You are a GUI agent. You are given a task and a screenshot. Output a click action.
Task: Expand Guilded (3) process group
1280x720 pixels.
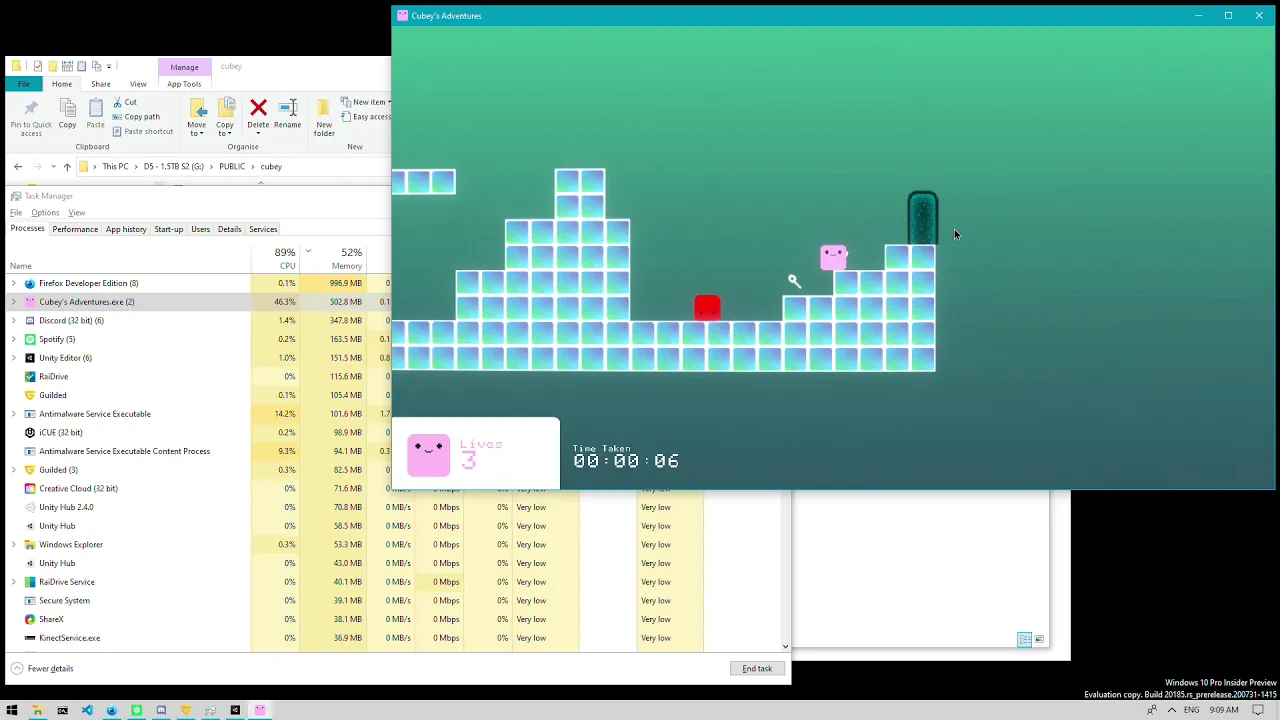pos(14,470)
